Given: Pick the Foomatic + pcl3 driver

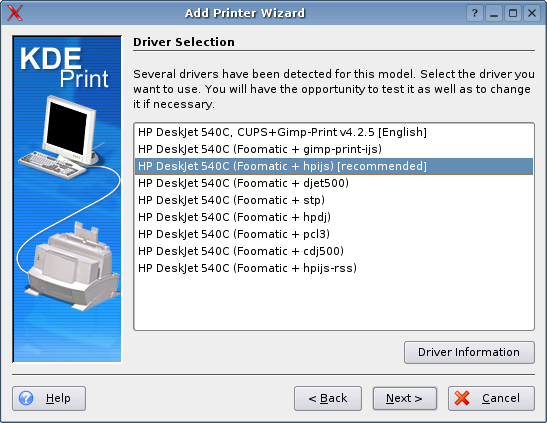Looking at the screenshot, I should tap(334, 234).
